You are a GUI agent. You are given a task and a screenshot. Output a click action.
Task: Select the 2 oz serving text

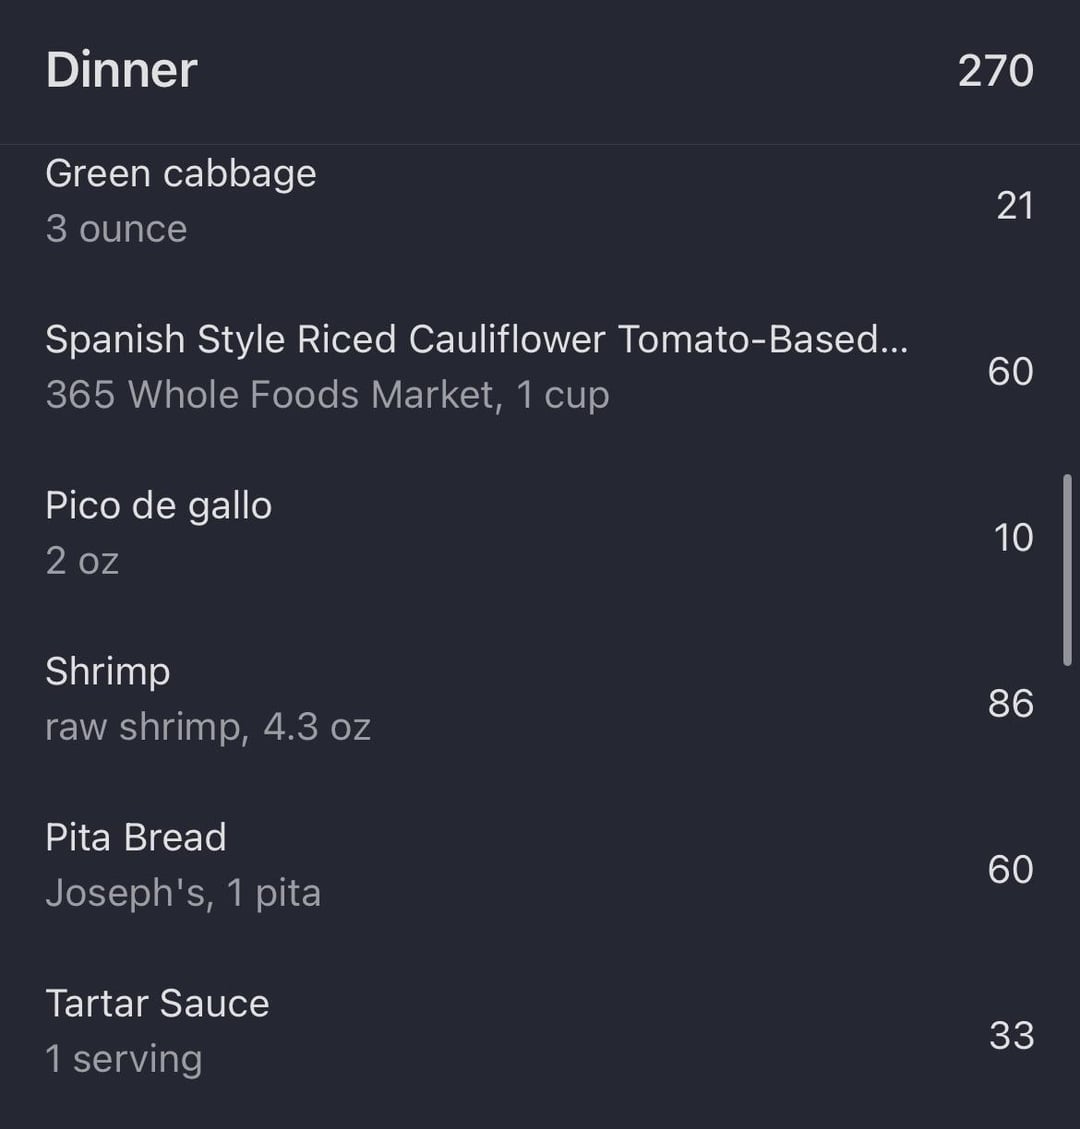coord(82,561)
